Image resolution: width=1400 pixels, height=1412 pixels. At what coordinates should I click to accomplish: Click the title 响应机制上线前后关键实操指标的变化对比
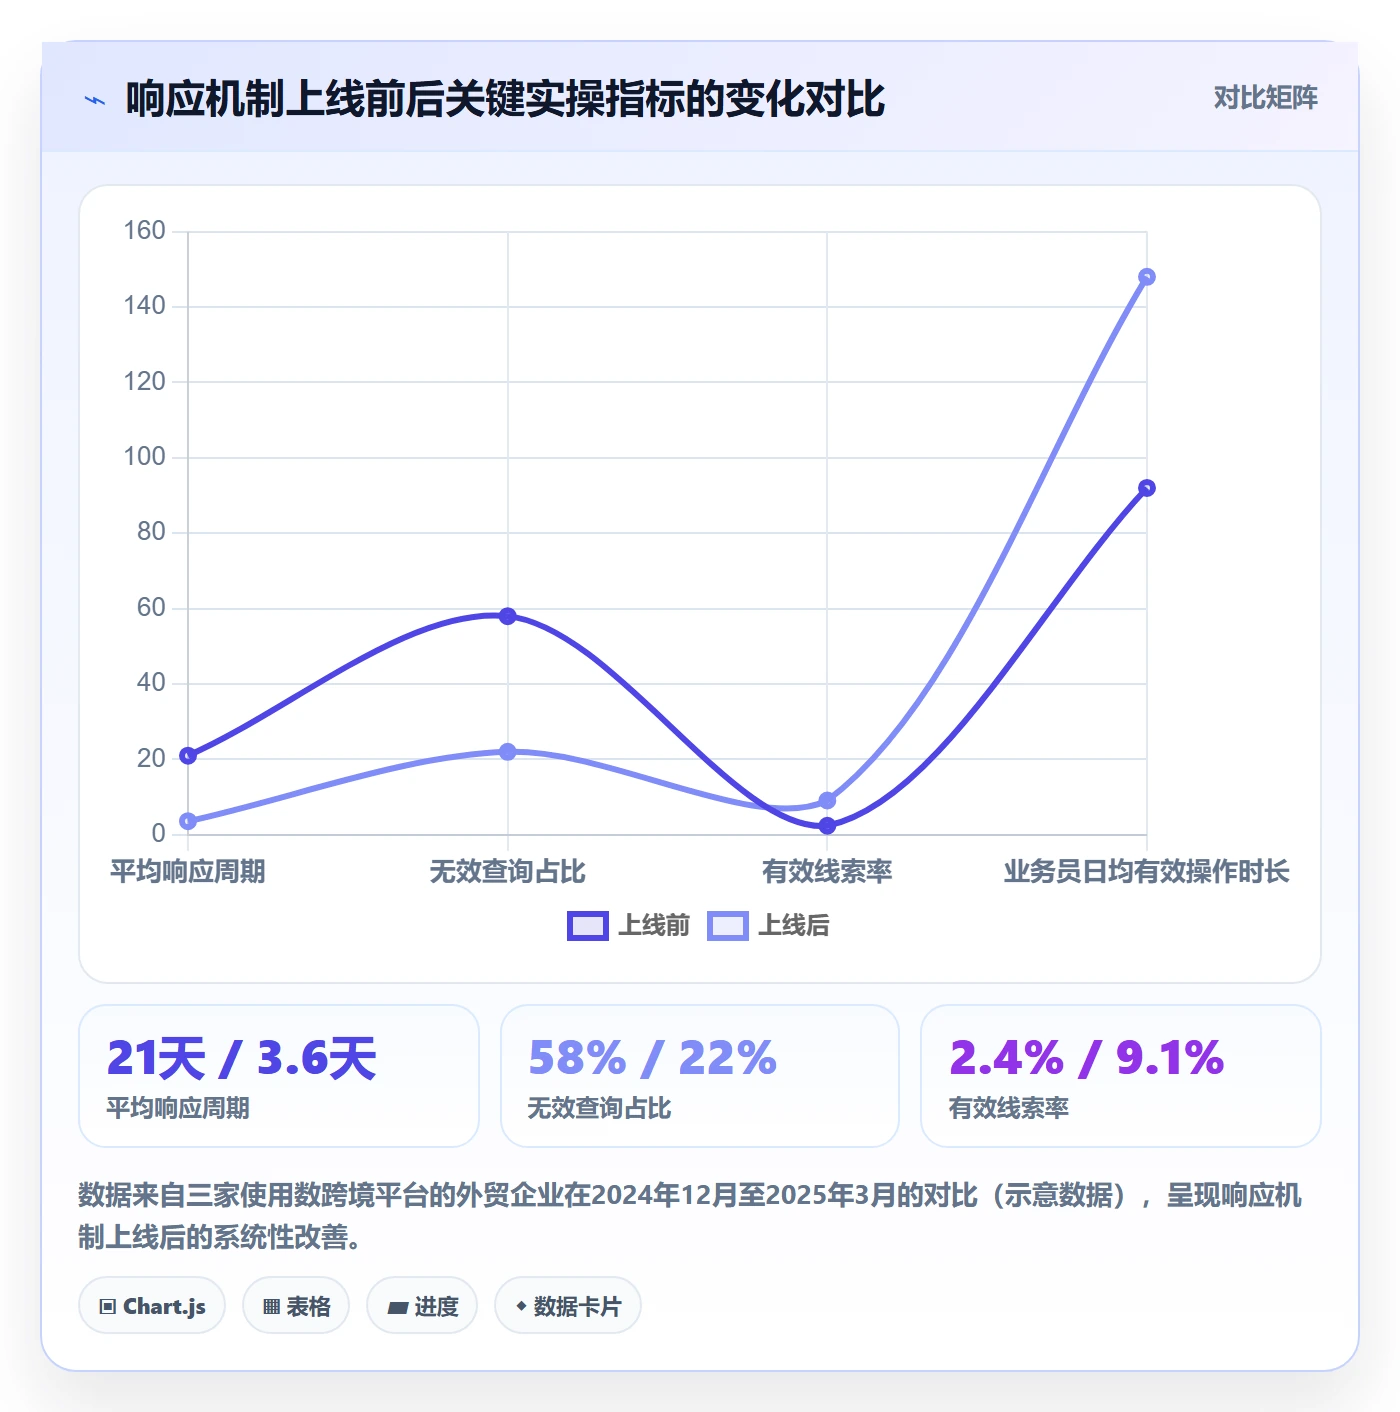click(505, 99)
